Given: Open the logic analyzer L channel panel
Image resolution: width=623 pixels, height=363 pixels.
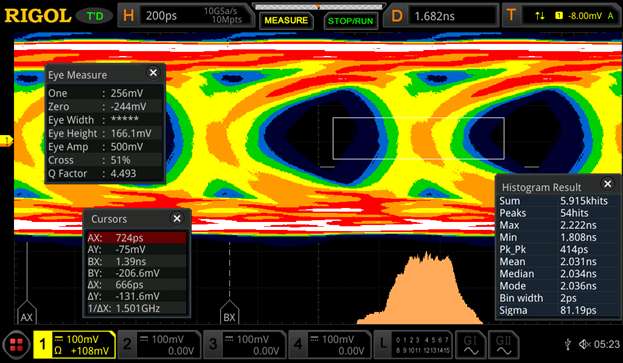Looking at the screenshot, I should point(413,345).
